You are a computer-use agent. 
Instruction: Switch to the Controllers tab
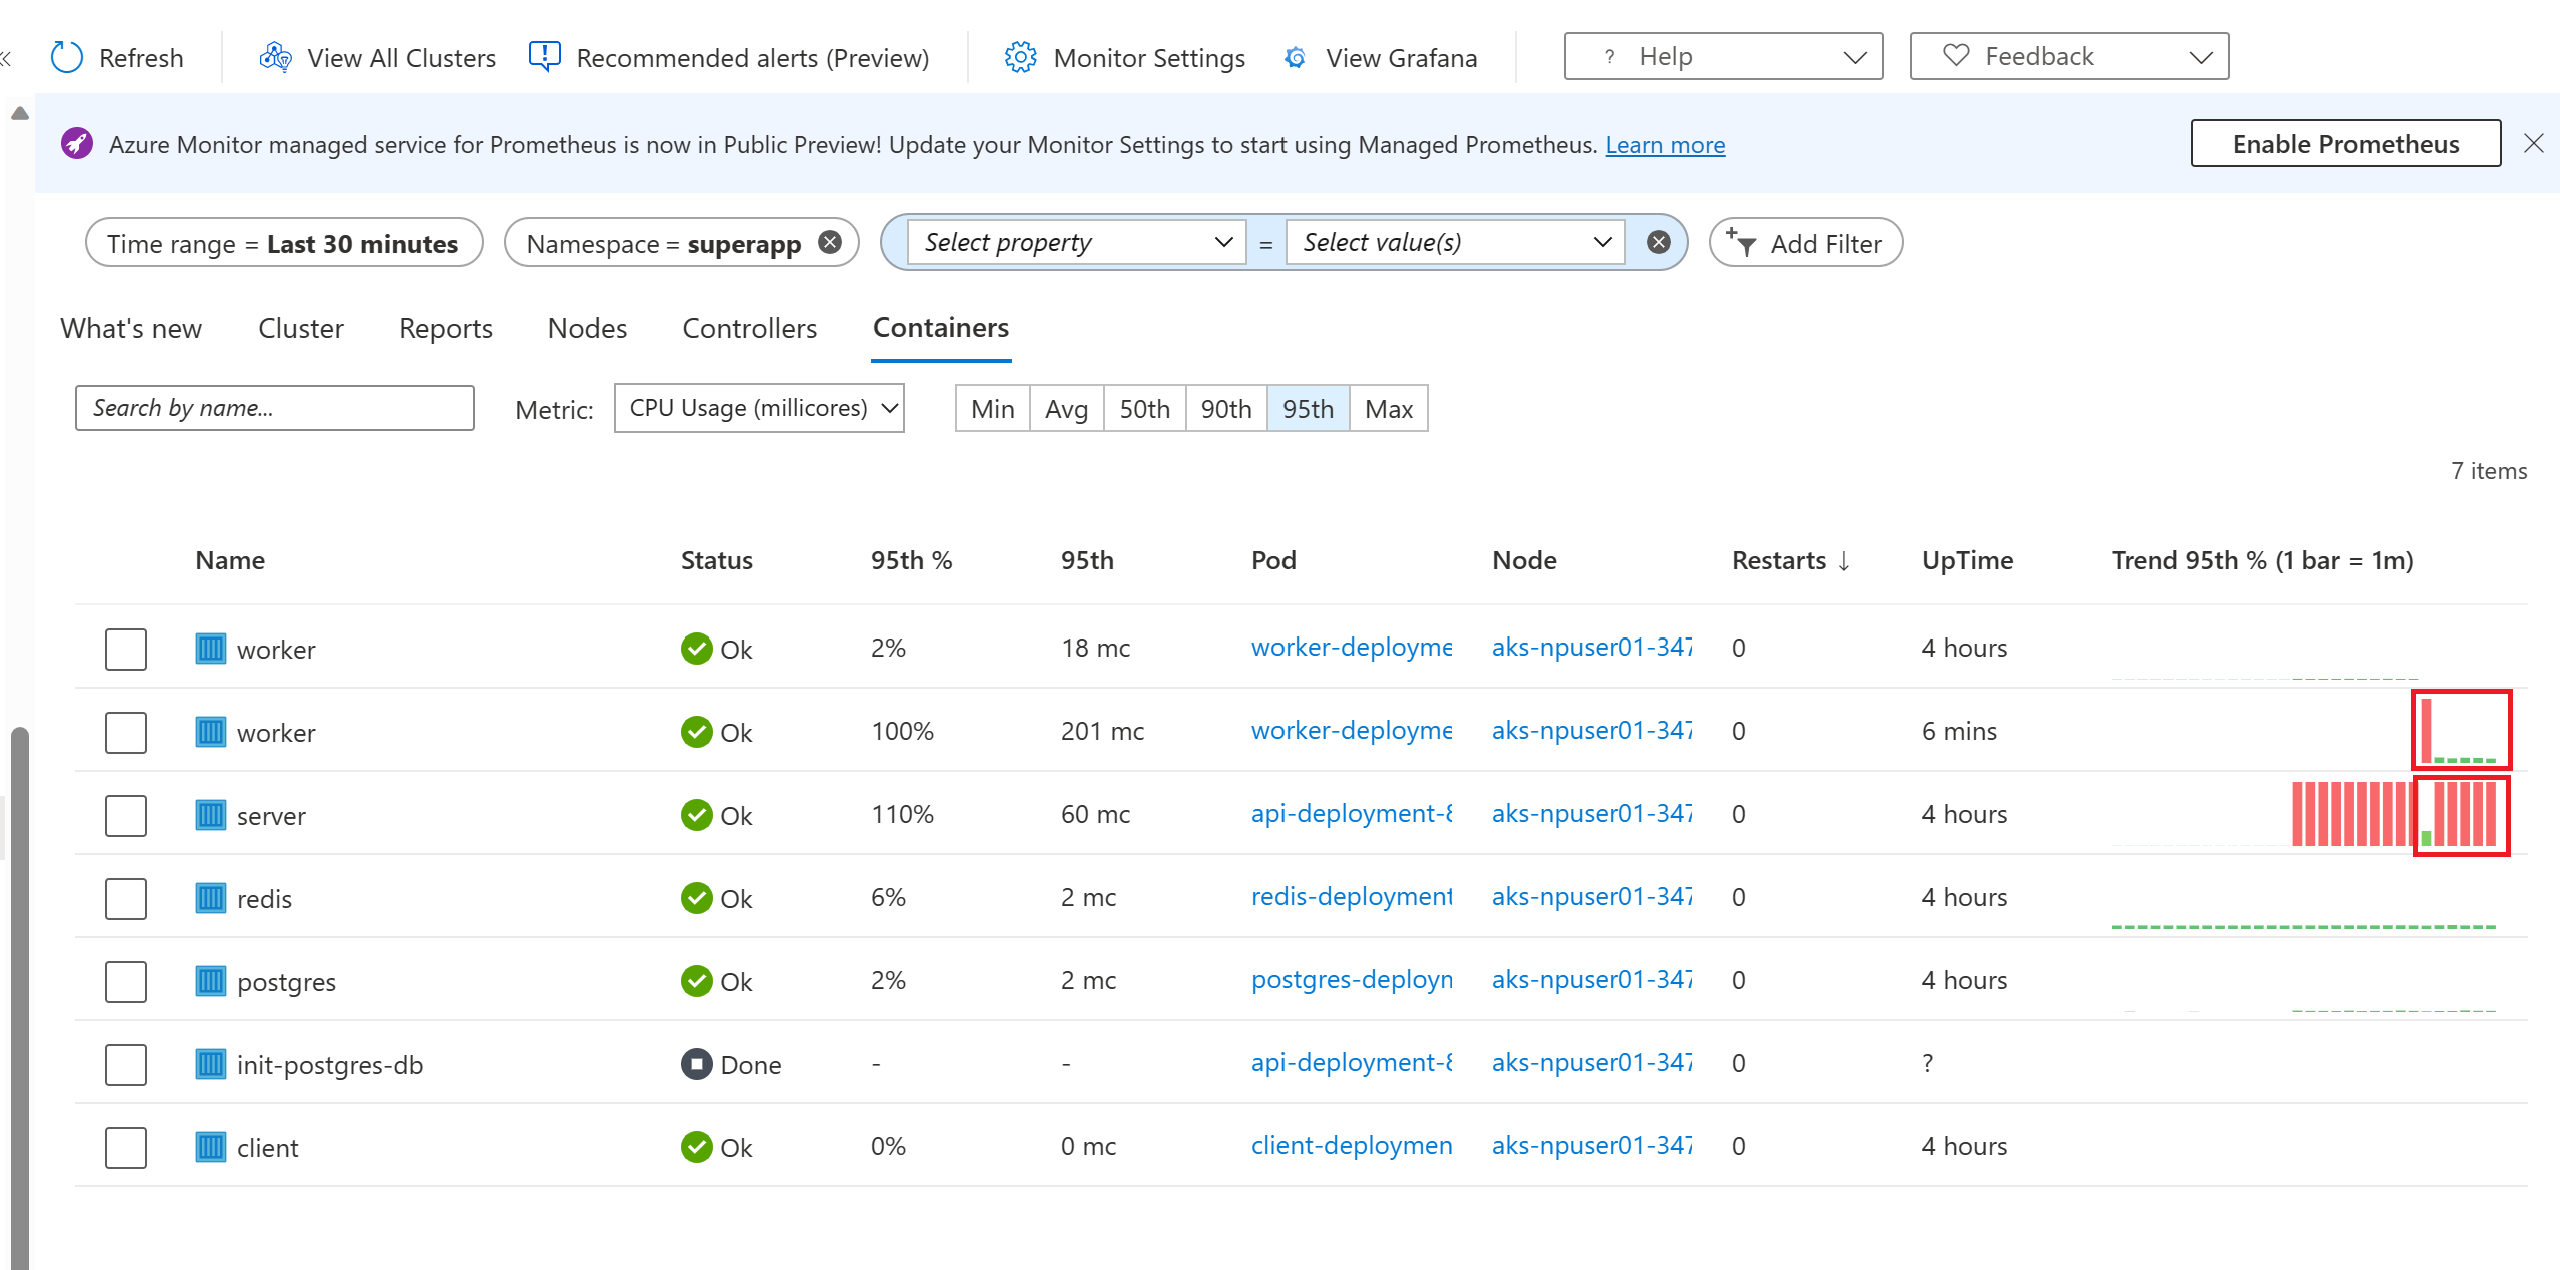(x=749, y=328)
